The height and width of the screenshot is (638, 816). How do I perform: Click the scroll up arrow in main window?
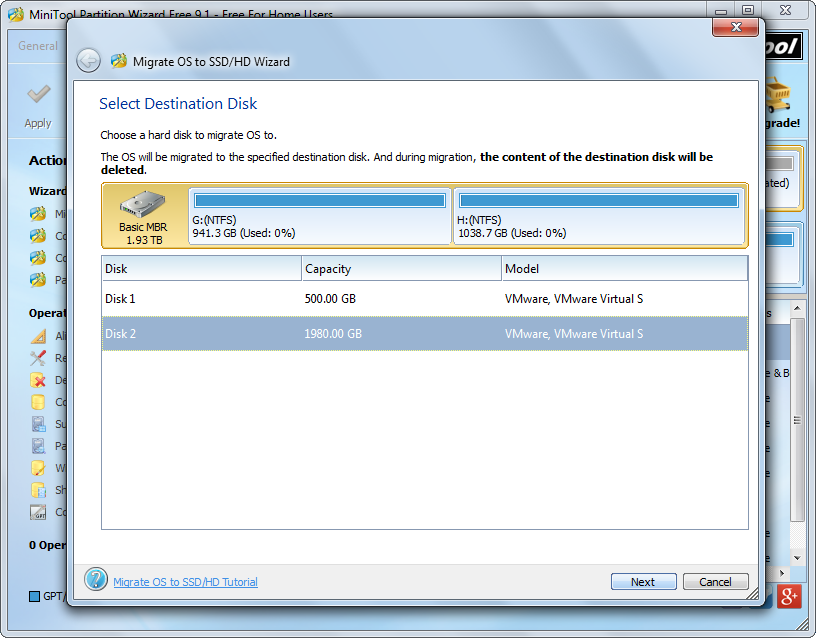[797, 308]
